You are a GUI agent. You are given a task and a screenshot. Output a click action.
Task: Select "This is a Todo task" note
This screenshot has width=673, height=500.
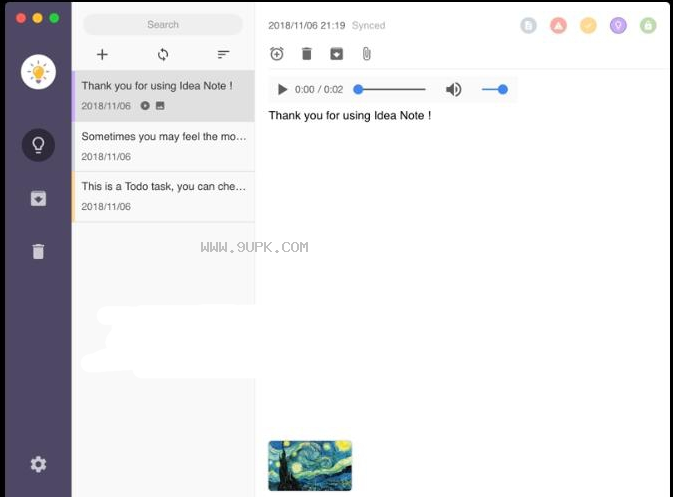tap(163, 197)
